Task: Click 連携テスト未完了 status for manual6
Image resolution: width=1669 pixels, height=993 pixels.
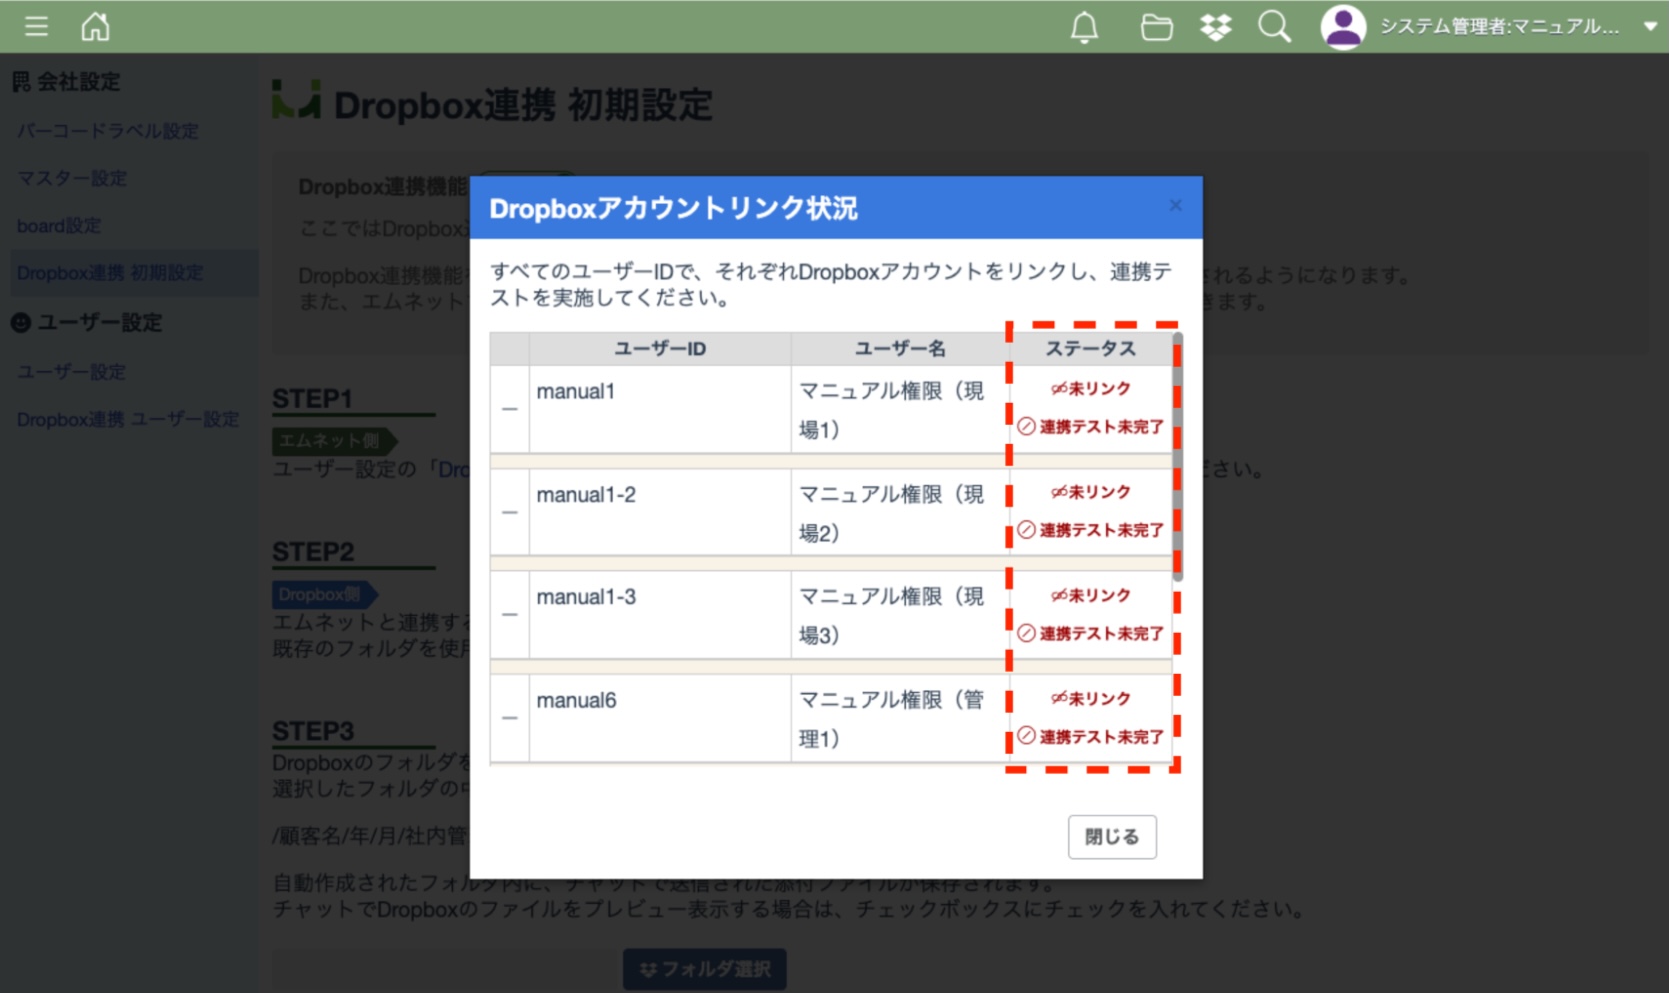Action: coord(1091,737)
